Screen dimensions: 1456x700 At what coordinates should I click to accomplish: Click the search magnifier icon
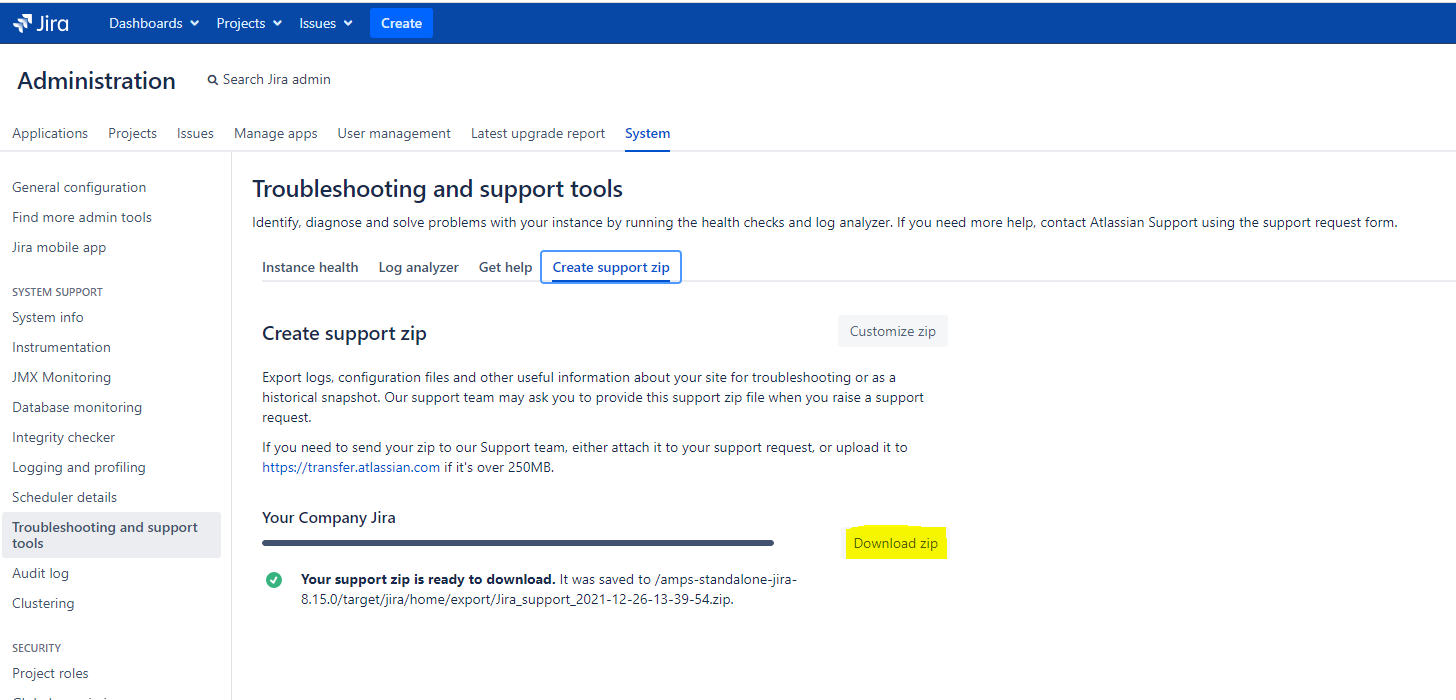click(212, 80)
